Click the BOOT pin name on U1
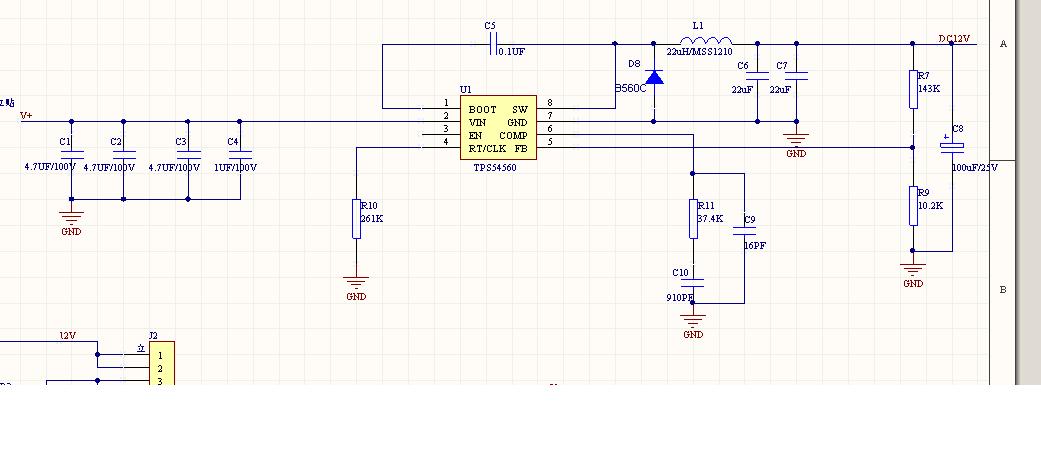Viewport: 1041px width, 450px height. [x=483, y=110]
